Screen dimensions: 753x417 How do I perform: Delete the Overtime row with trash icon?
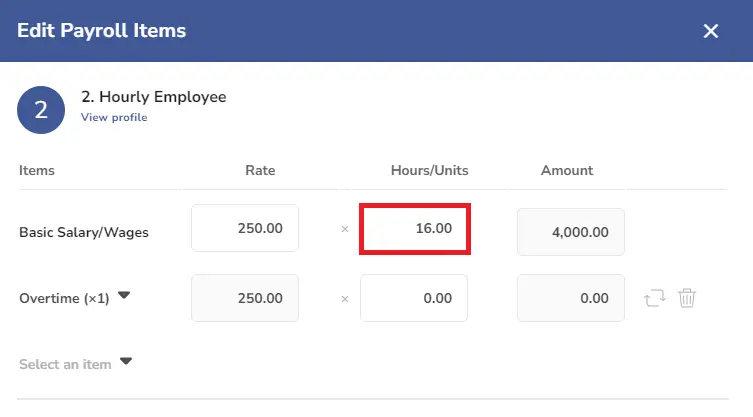pos(687,298)
